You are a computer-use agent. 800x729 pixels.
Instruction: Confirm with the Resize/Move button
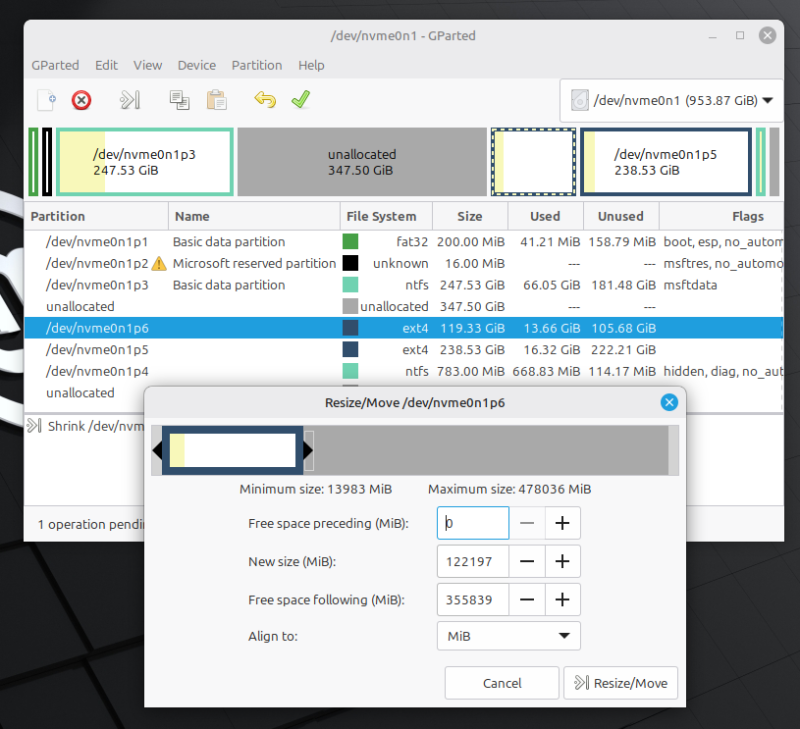(x=621, y=683)
